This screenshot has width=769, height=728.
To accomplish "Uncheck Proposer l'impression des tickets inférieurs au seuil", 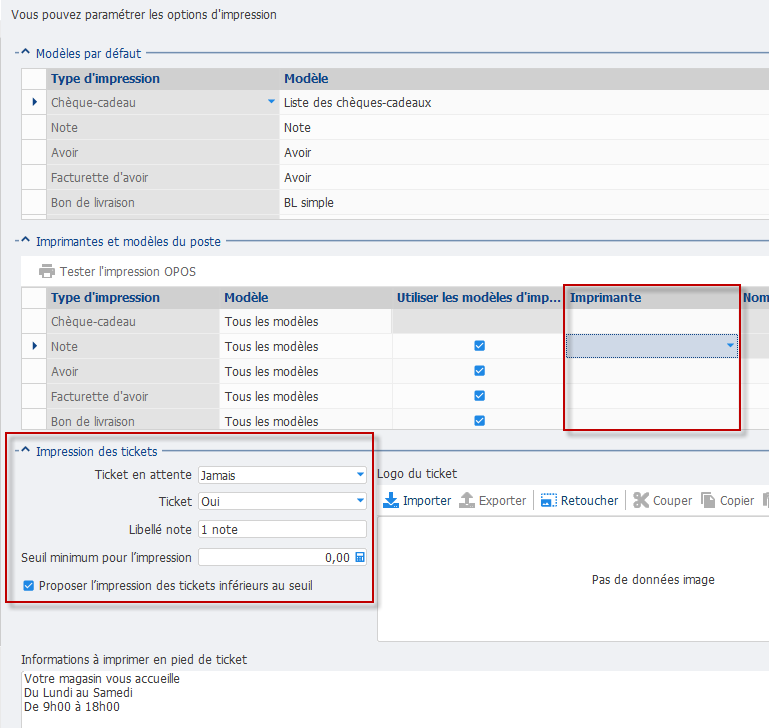I will pos(29,585).
